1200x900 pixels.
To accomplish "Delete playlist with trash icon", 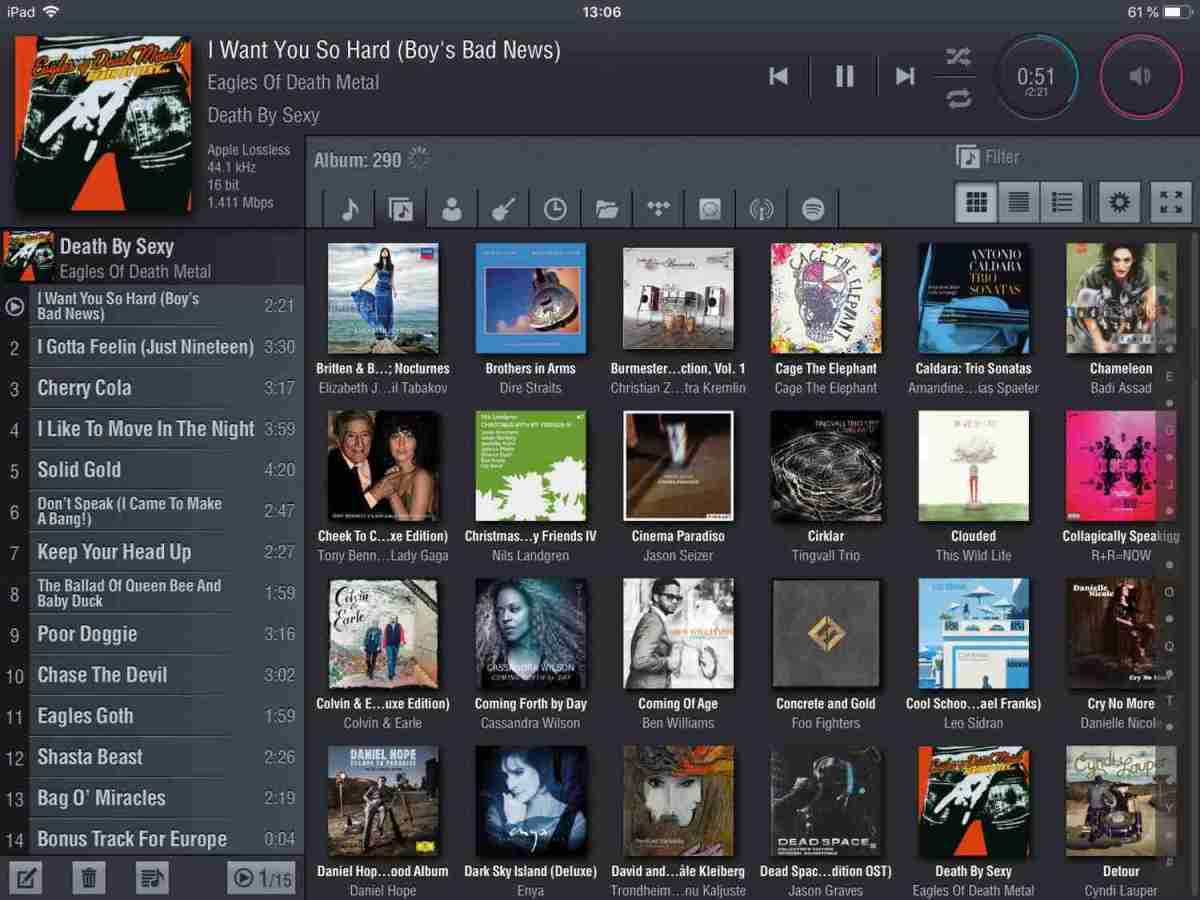I will click(89, 878).
